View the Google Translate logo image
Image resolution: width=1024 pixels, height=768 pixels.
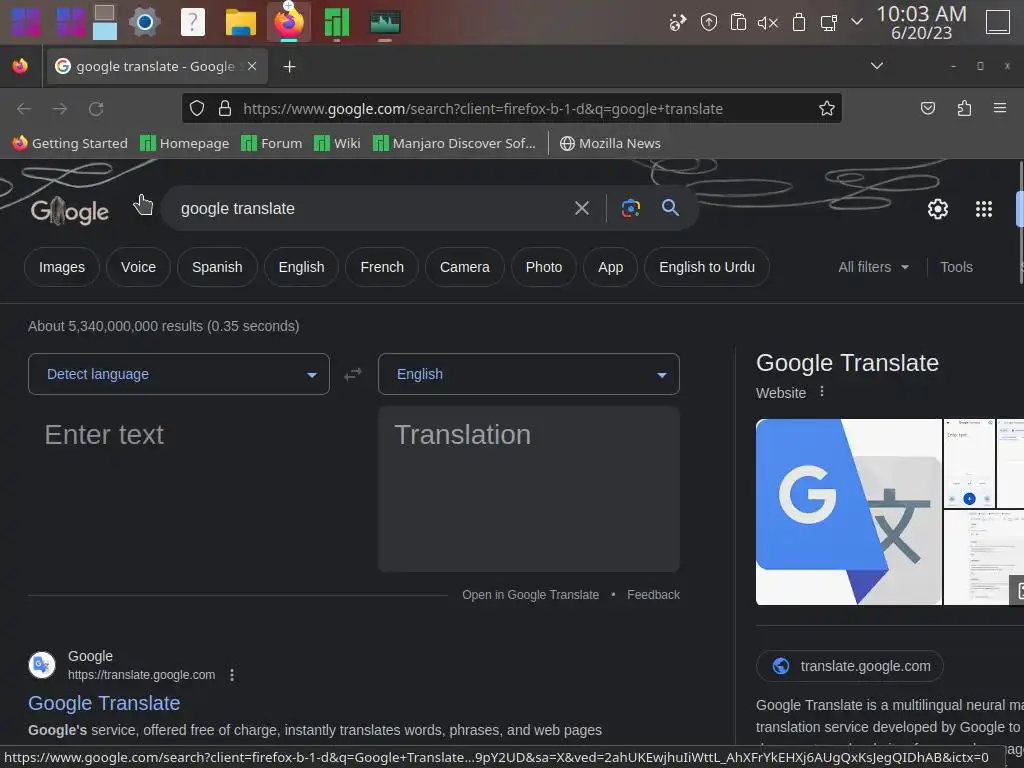pyautogui.click(x=848, y=512)
